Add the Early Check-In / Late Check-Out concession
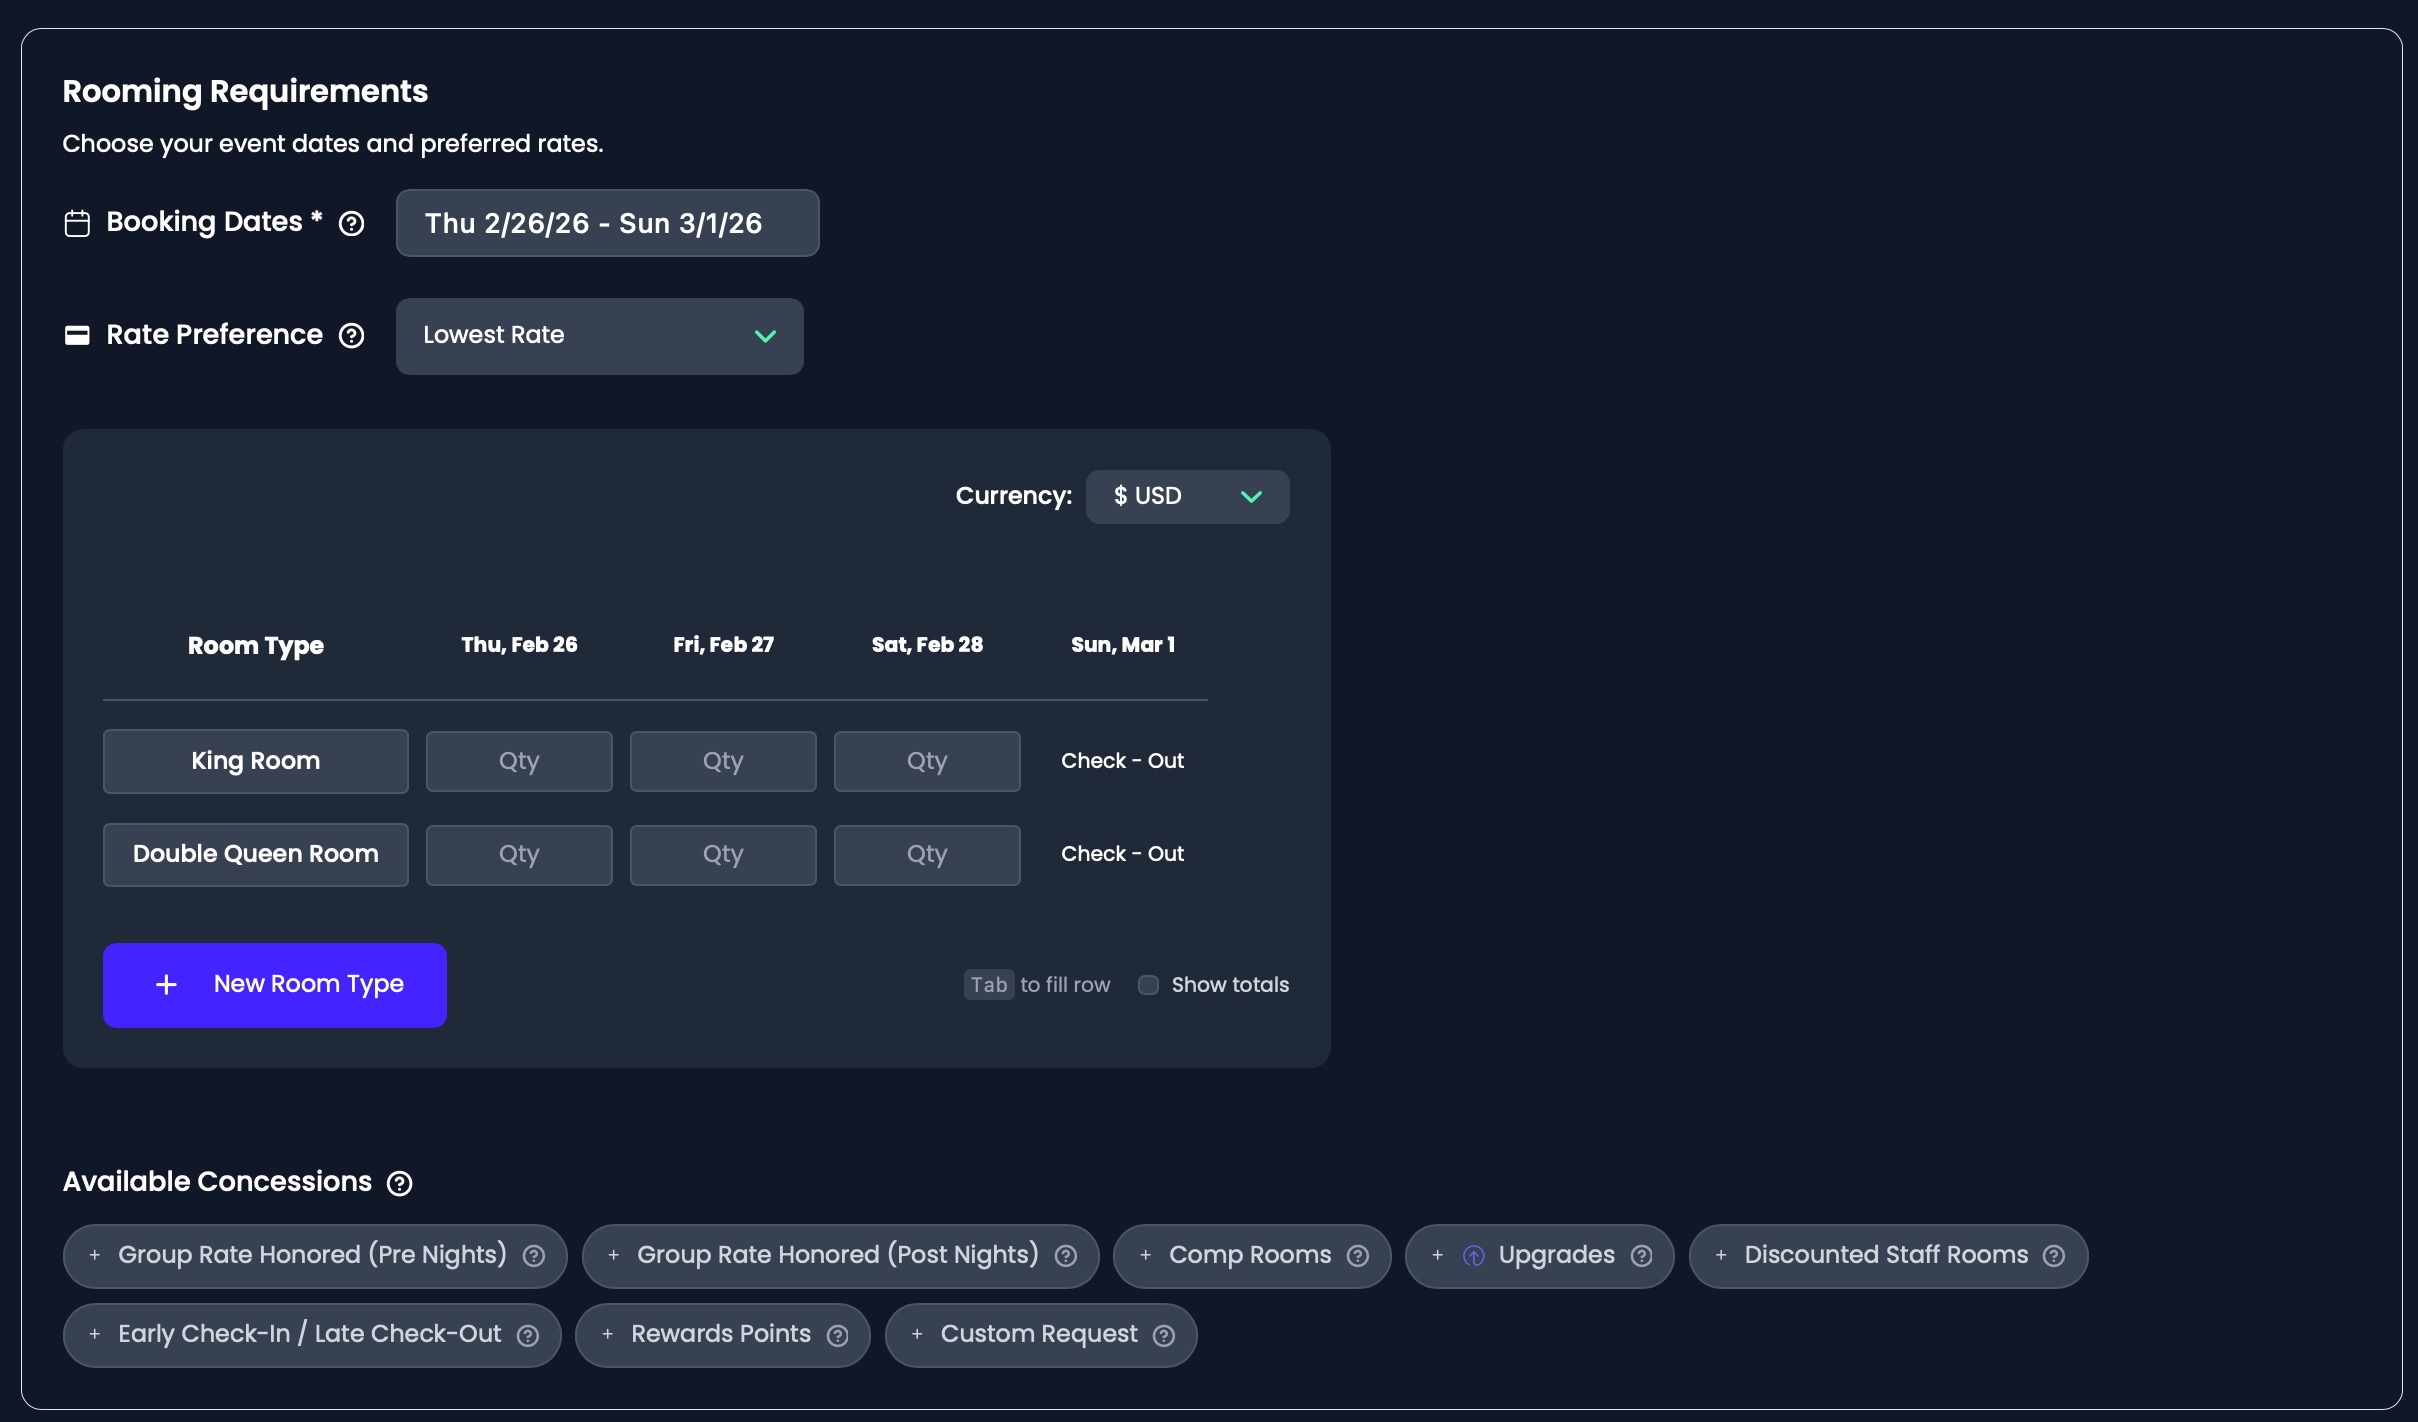 [x=297, y=1335]
